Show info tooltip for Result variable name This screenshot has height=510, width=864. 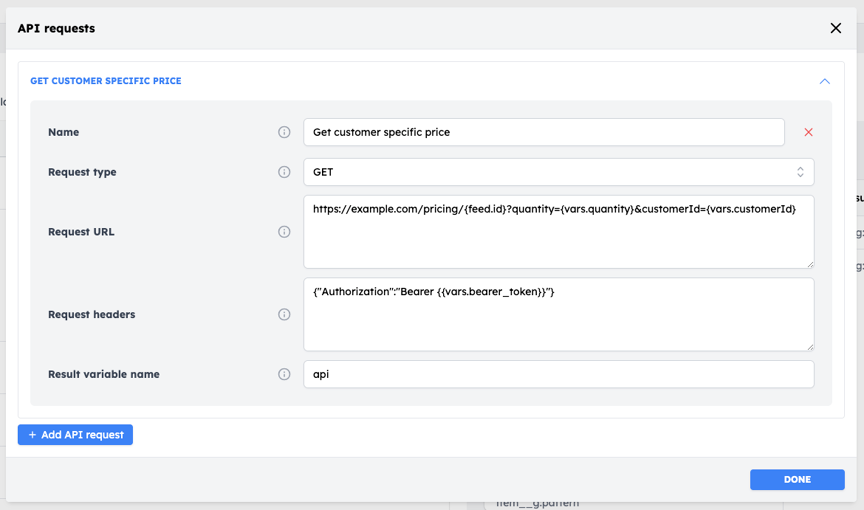click(284, 375)
